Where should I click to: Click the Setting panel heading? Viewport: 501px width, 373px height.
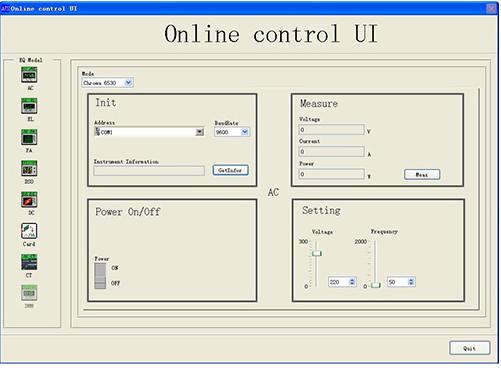321,211
